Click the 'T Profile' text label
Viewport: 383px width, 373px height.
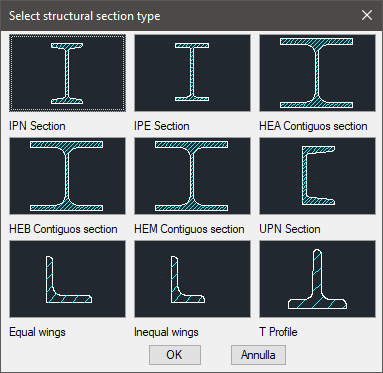click(x=278, y=332)
